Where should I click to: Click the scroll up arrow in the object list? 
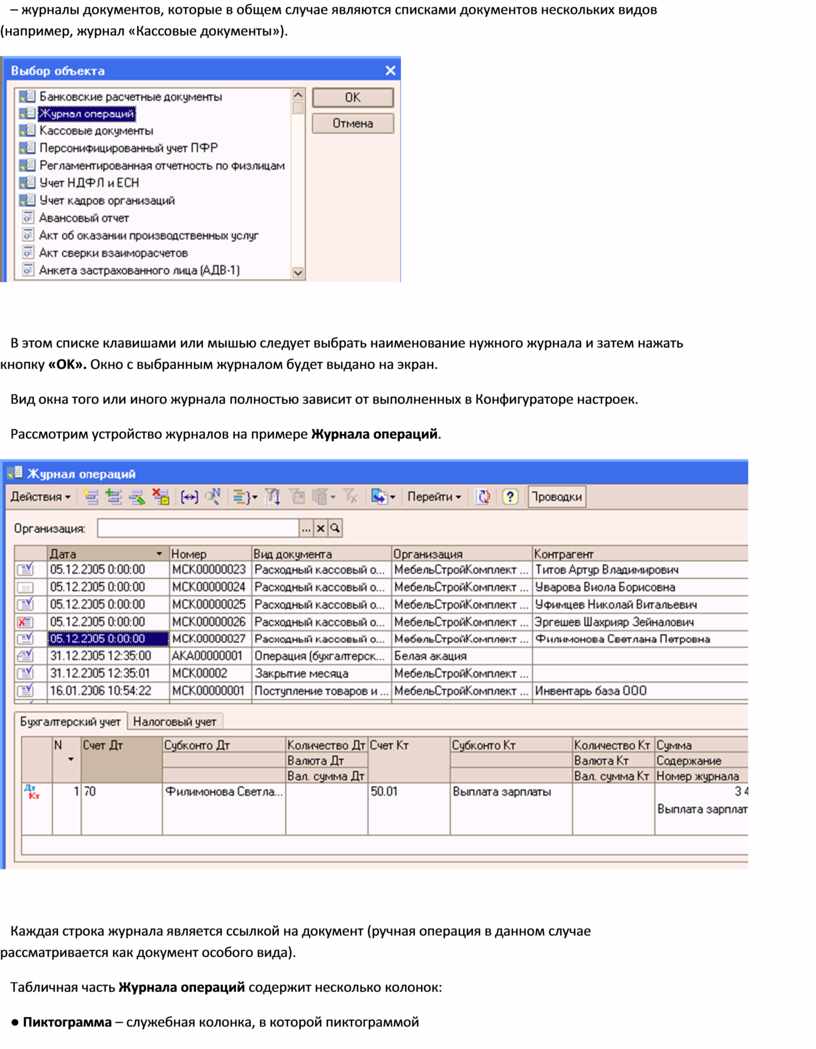click(x=298, y=95)
